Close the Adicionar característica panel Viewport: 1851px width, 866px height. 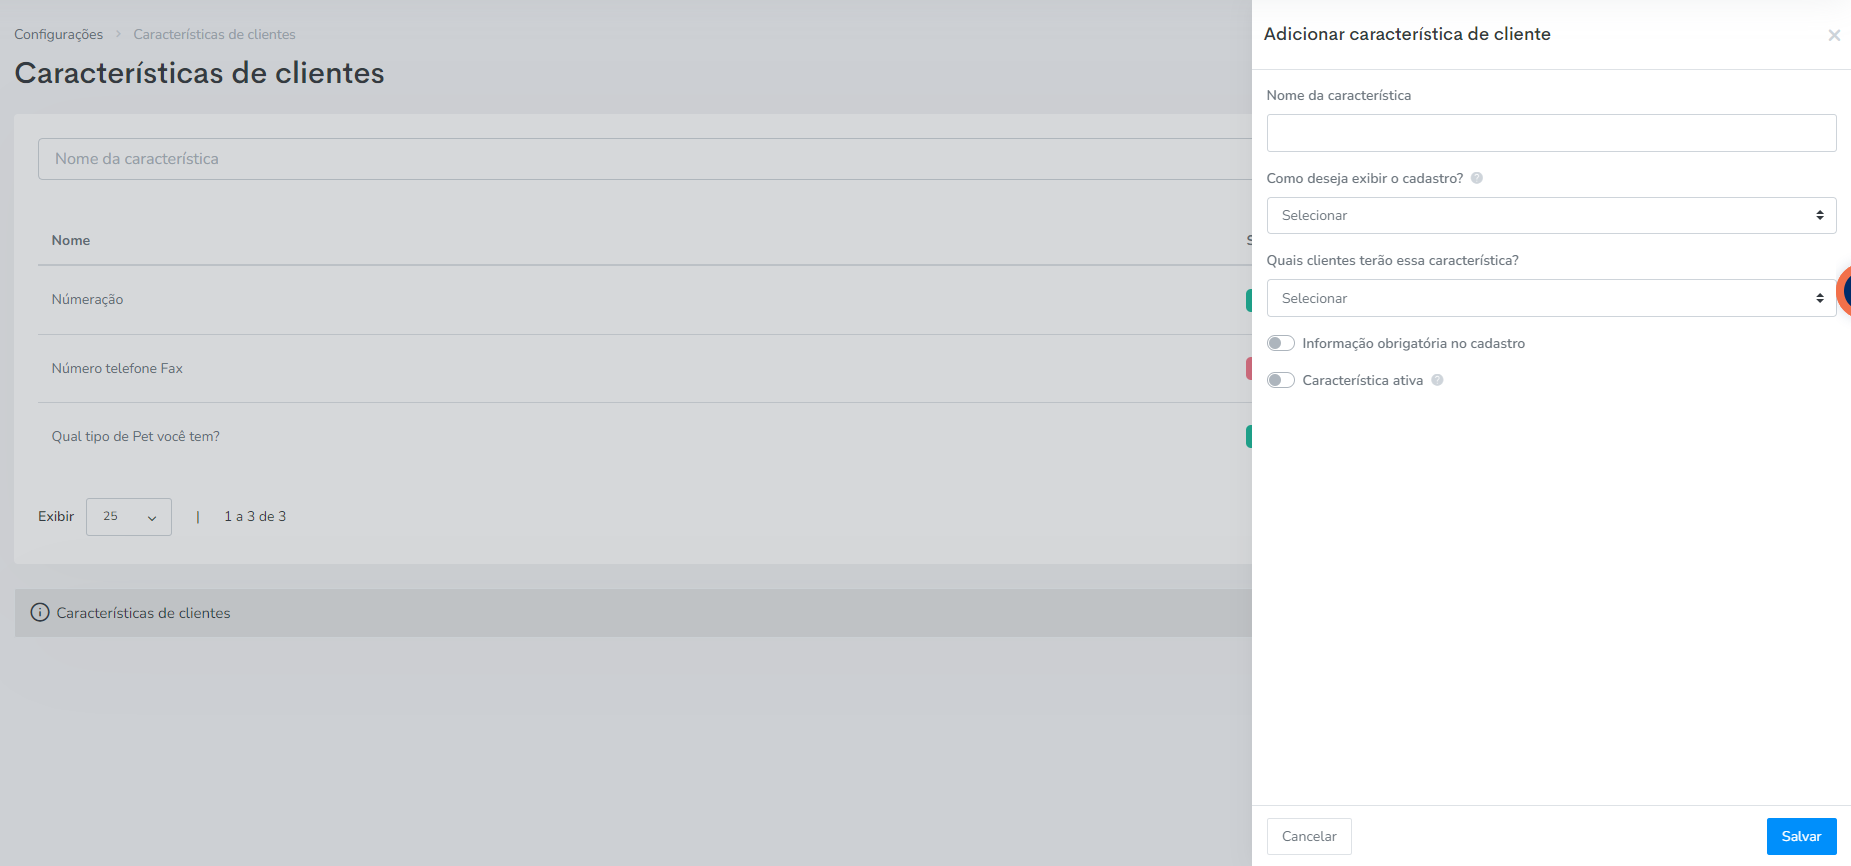(x=1834, y=35)
